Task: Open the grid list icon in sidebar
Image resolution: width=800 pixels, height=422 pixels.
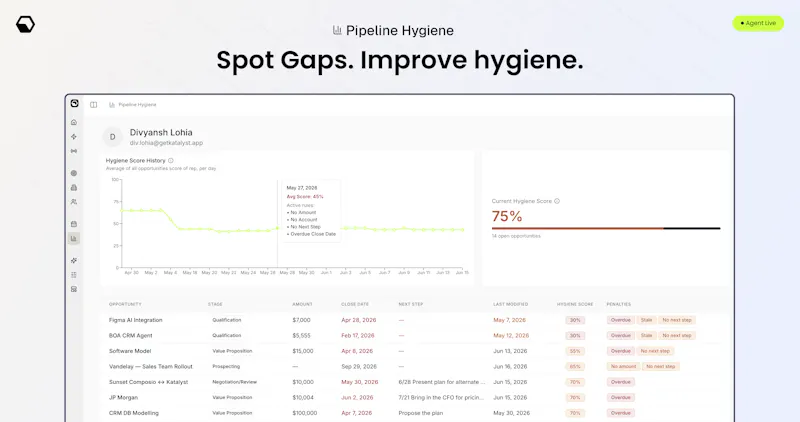Action: tap(74, 275)
